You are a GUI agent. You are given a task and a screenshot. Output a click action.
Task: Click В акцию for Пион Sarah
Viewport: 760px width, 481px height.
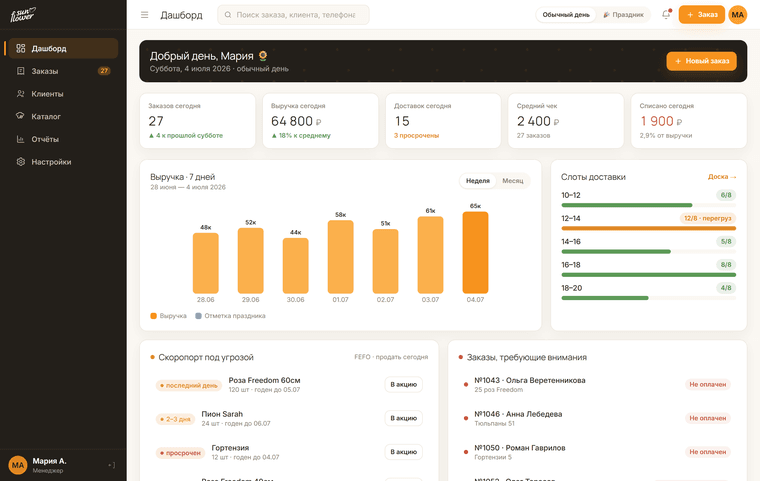pos(403,418)
